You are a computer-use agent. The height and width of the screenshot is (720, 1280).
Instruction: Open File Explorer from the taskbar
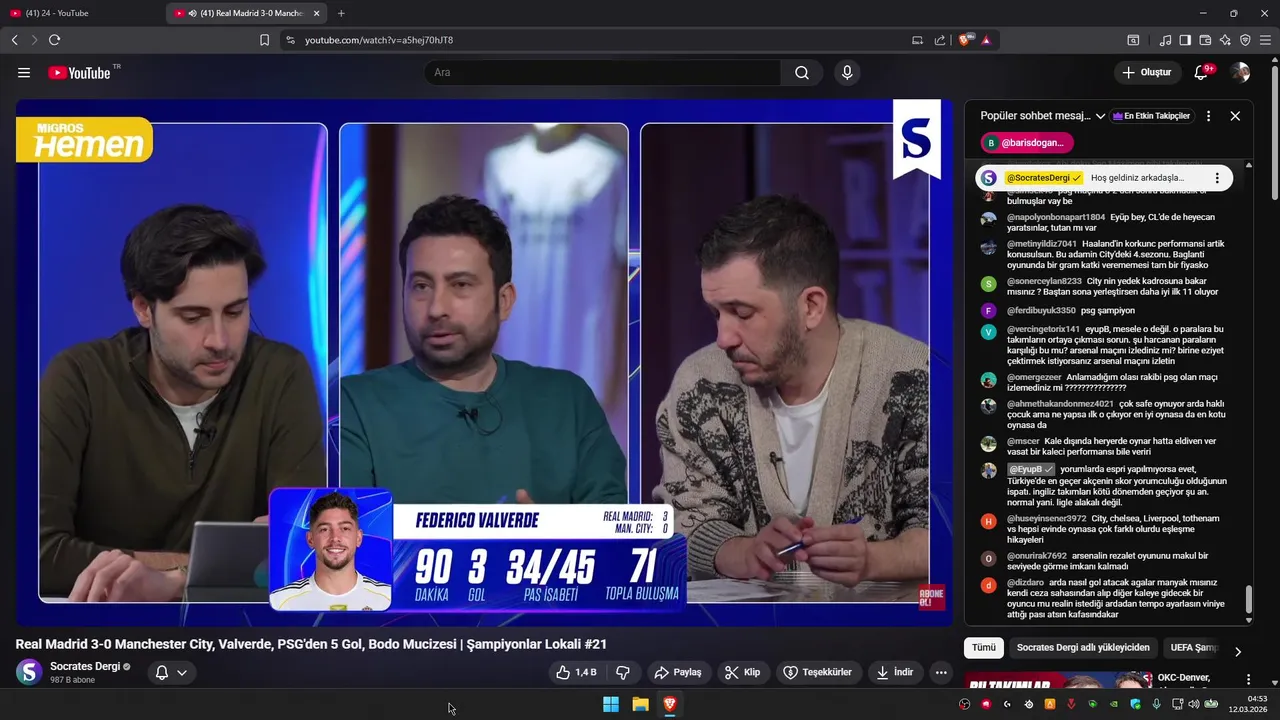640,704
